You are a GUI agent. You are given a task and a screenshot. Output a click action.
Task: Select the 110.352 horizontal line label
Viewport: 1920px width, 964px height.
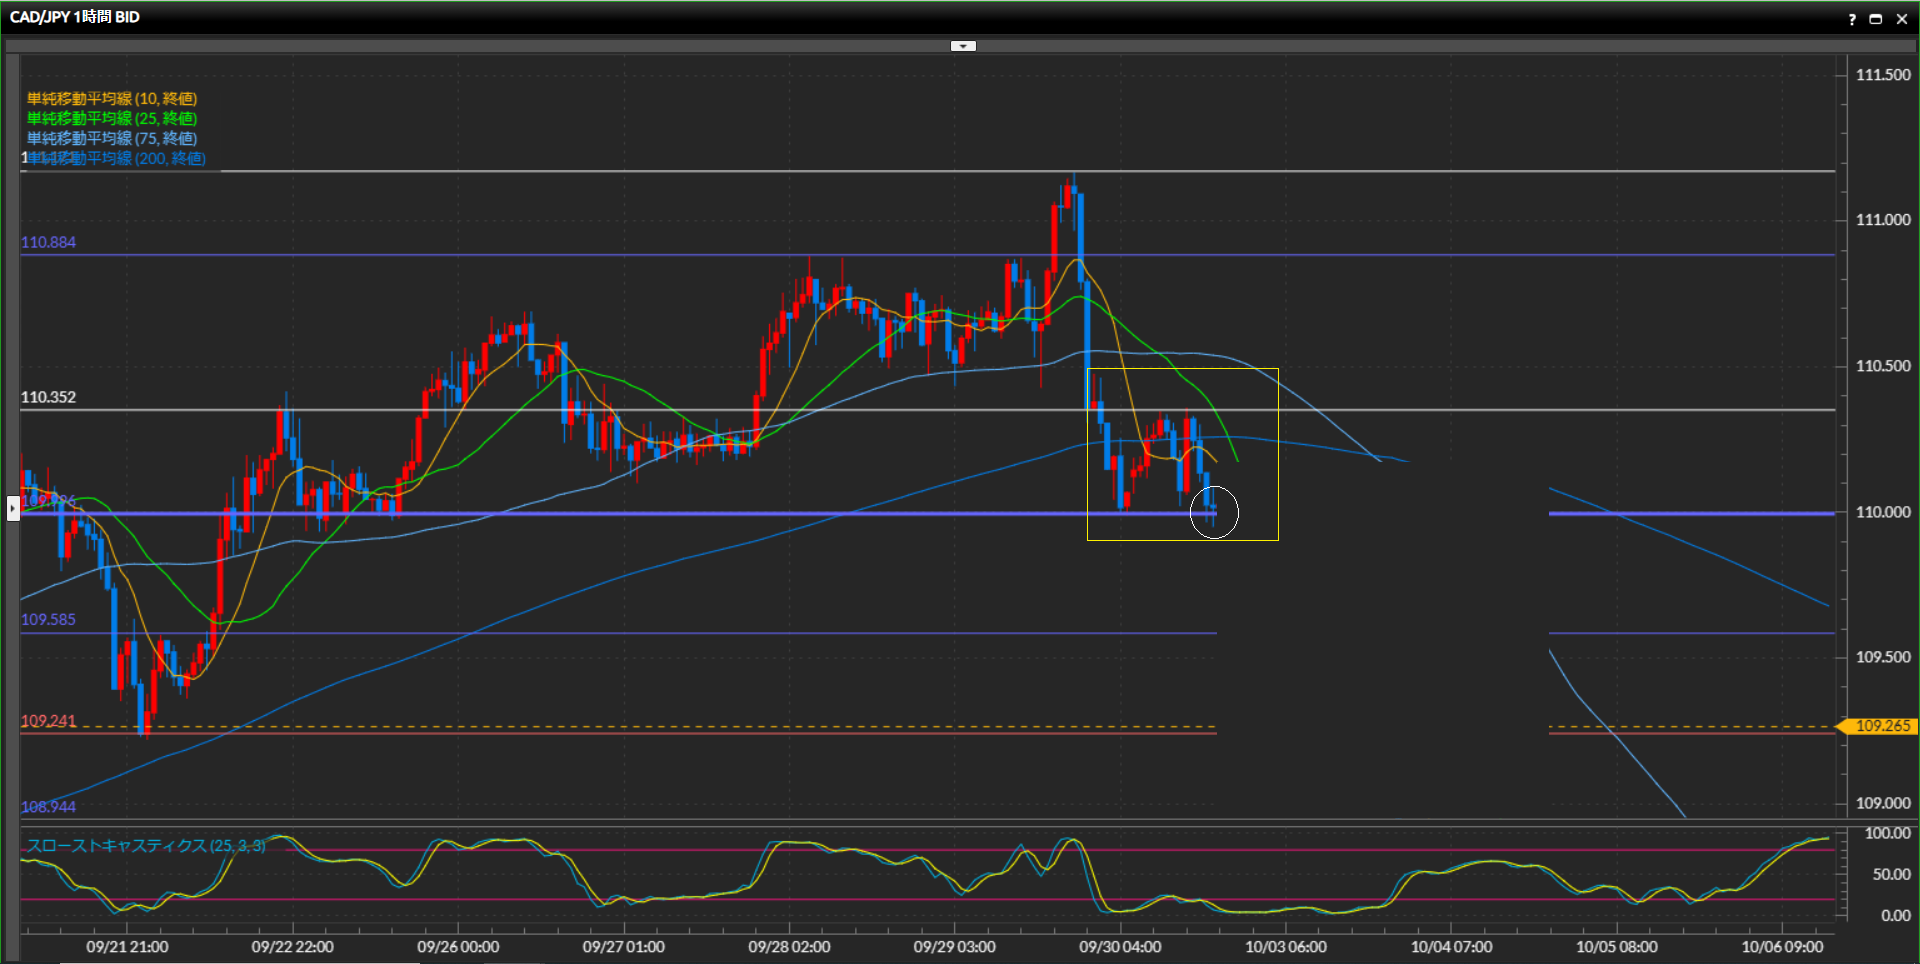48,397
